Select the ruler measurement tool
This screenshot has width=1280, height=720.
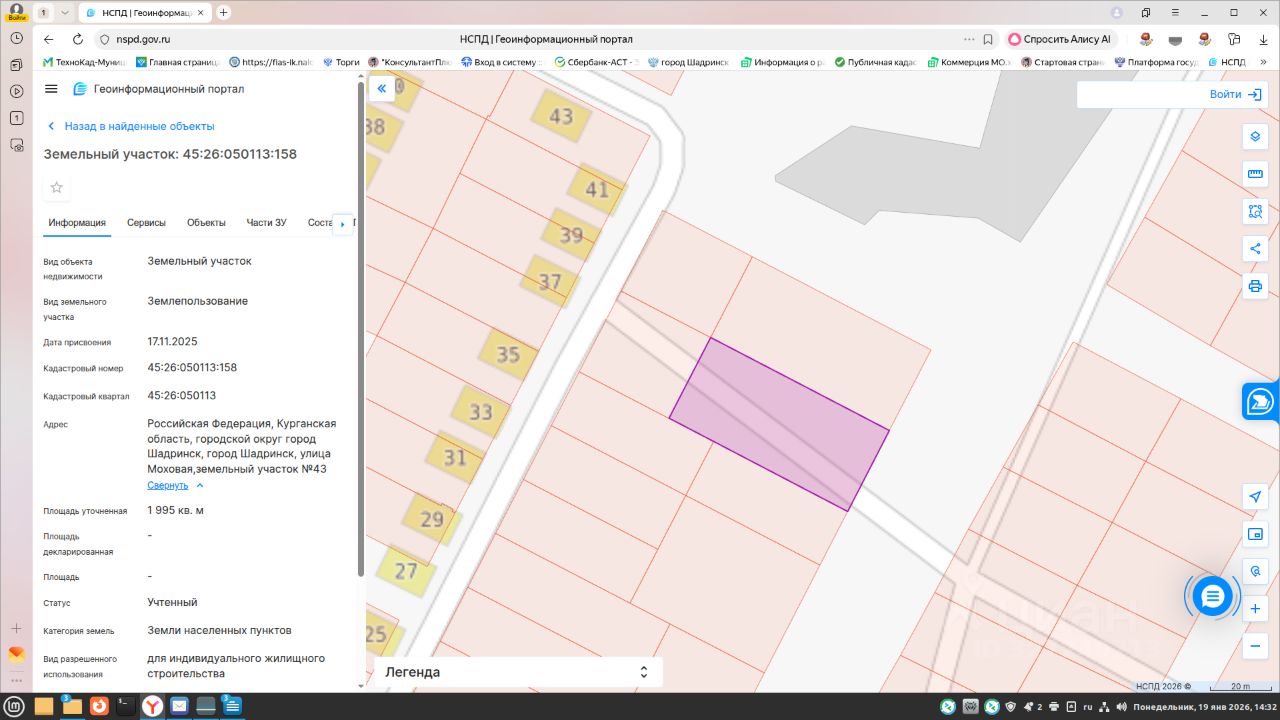click(1255, 174)
